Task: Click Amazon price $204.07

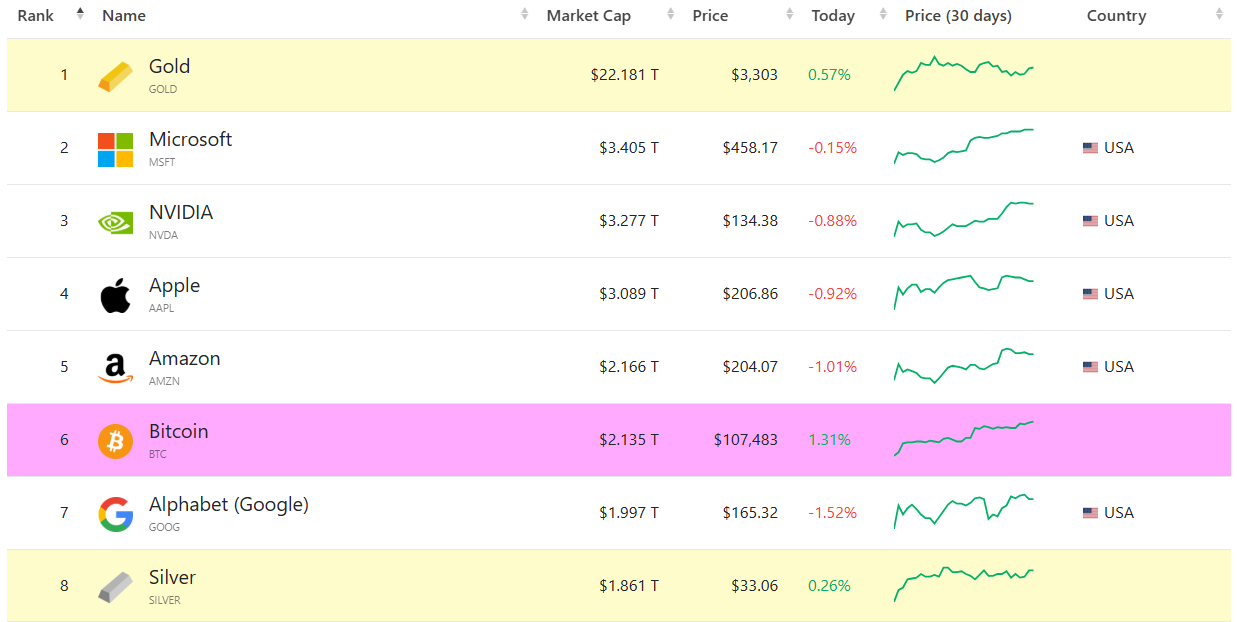Action: click(750, 367)
